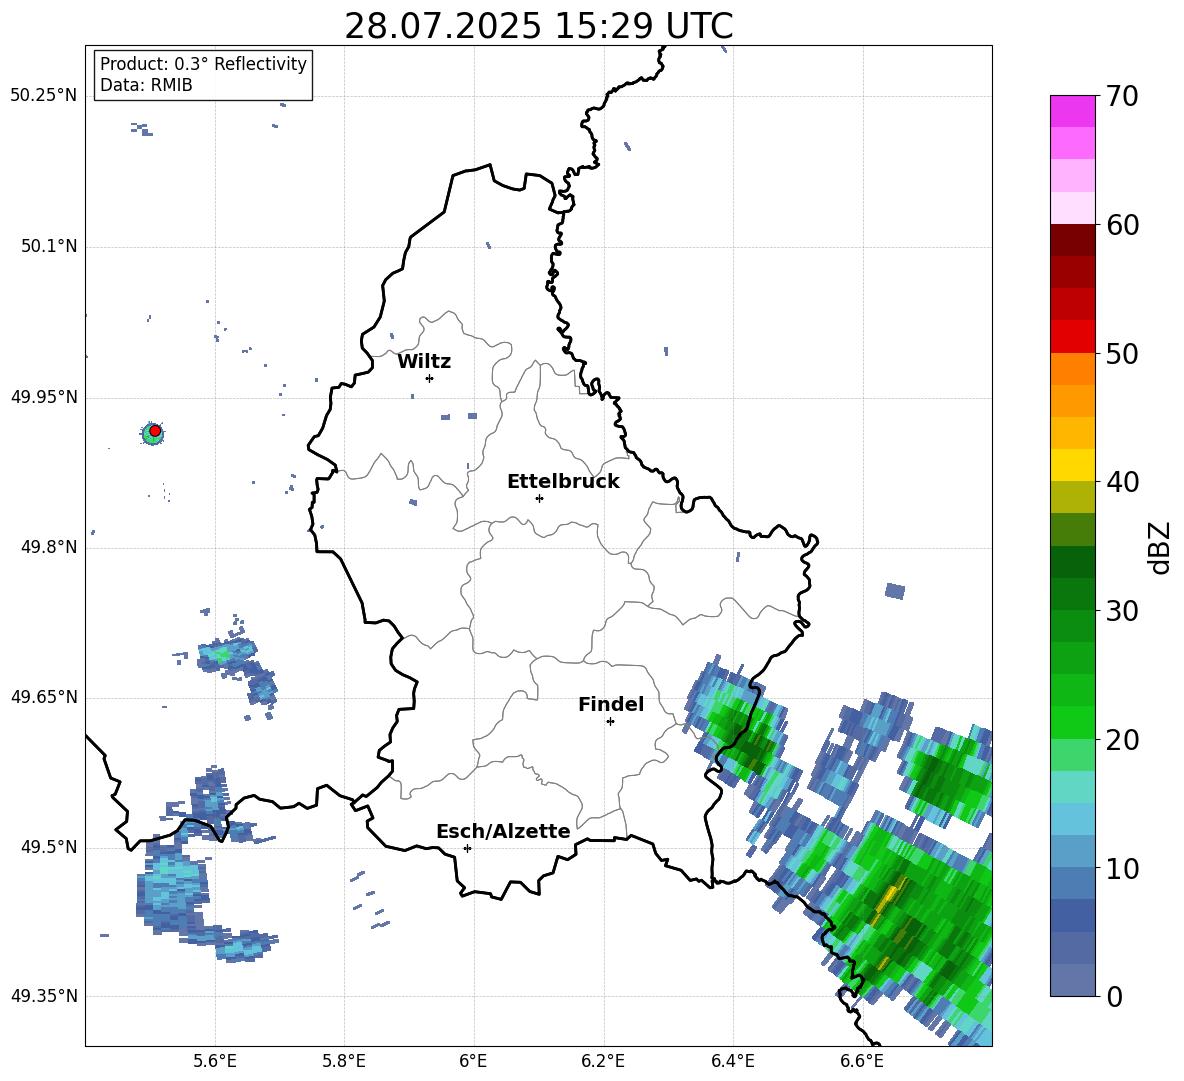Screen dimensions: 1184x1081
Task: Select the Esch/Alzette city label
Action: pos(503,832)
